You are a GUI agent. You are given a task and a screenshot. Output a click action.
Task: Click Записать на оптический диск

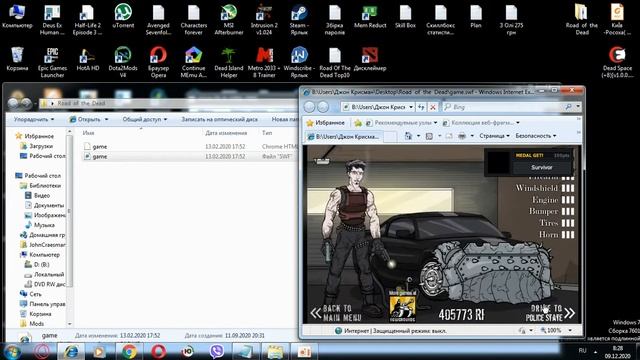pos(220,120)
